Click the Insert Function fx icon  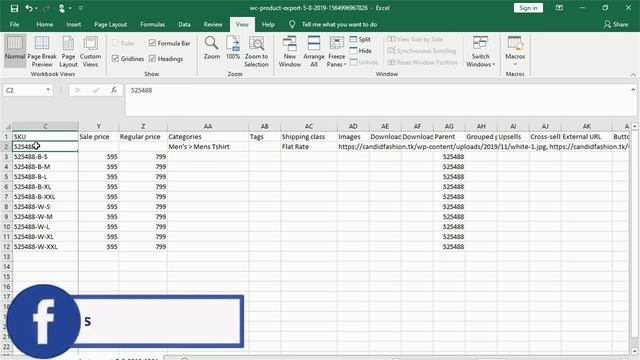point(114,90)
